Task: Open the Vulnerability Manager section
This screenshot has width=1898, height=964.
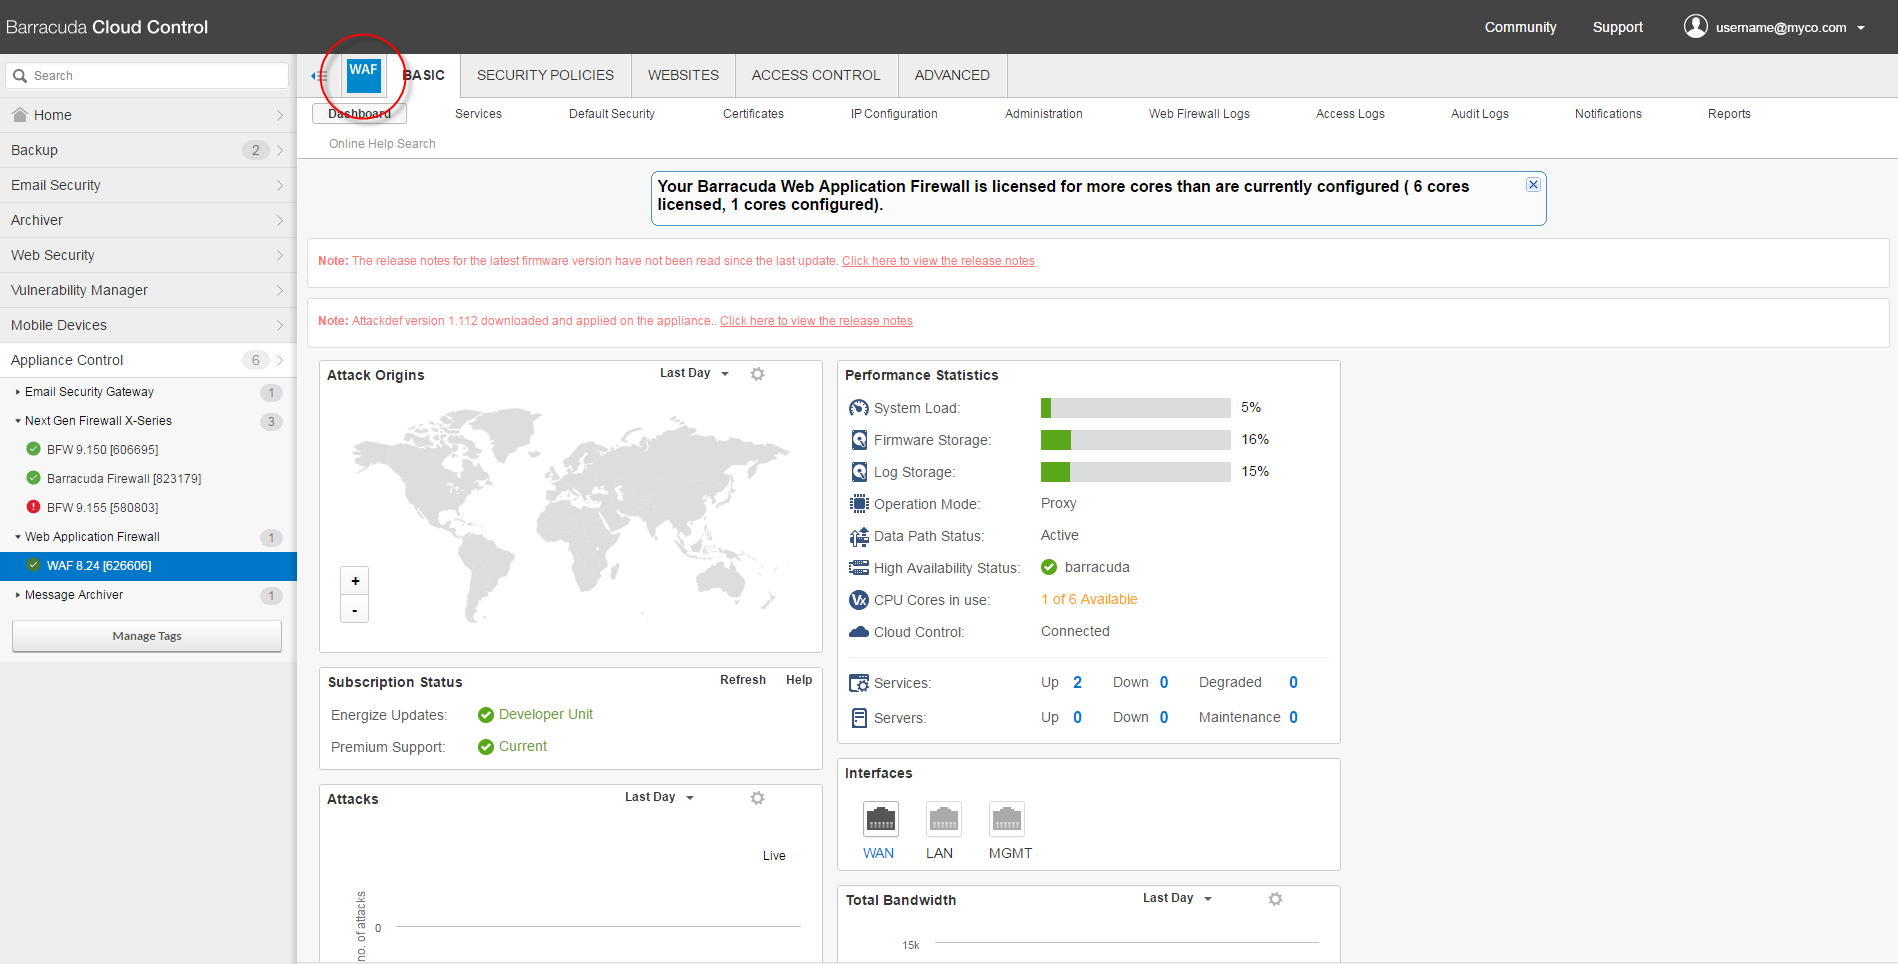Action: (x=148, y=290)
